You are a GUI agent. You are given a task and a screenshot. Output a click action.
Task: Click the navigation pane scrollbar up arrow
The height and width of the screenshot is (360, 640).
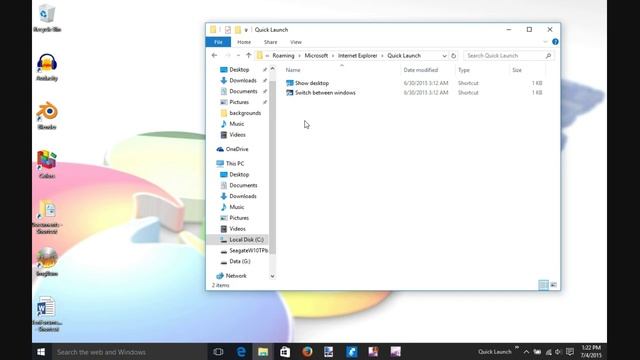[273, 69]
